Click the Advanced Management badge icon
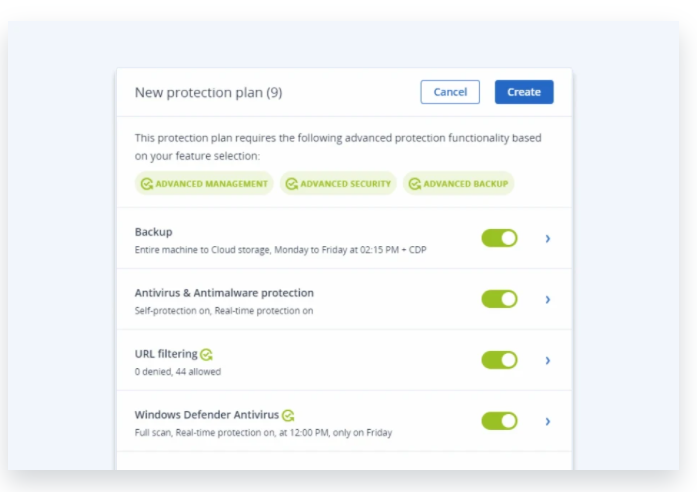Viewport: 697px width, 492px height. 146,184
